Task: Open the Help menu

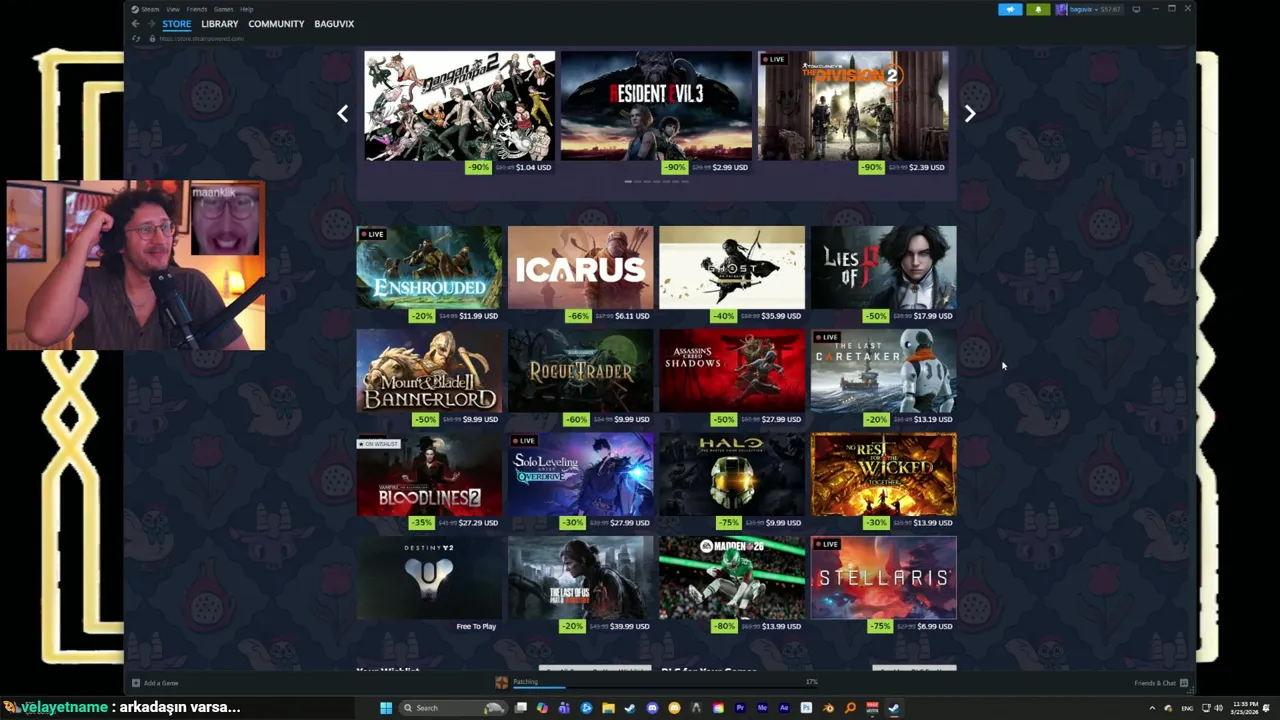Action: click(246, 9)
